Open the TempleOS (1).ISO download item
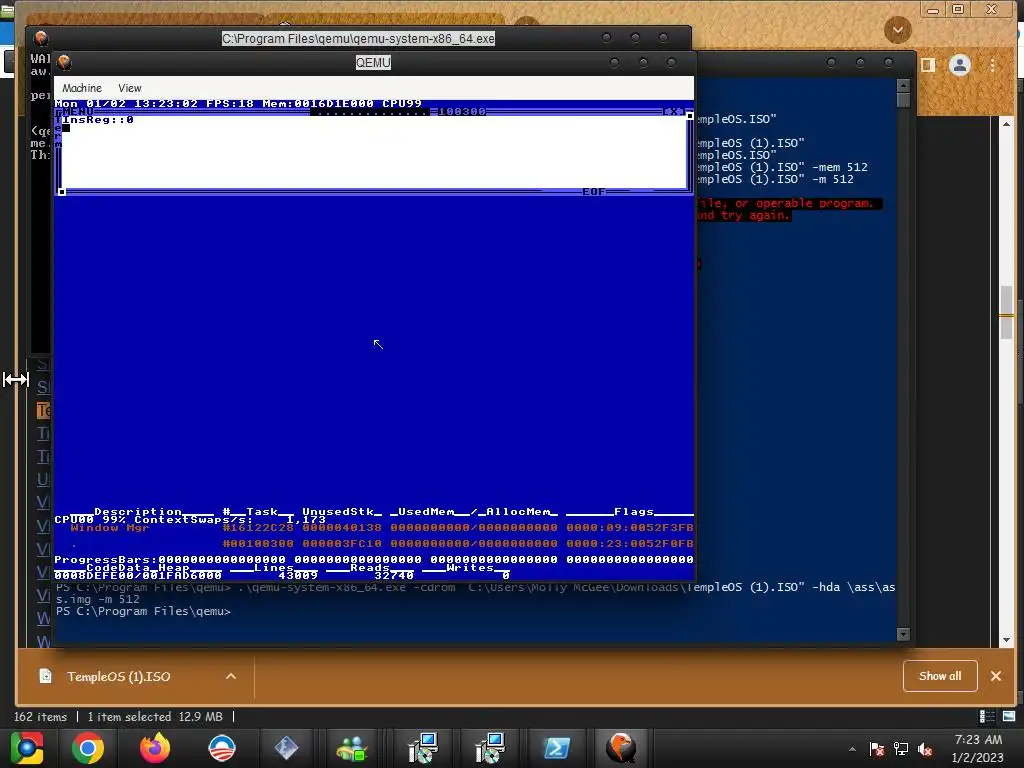1024x768 pixels. click(118, 677)
